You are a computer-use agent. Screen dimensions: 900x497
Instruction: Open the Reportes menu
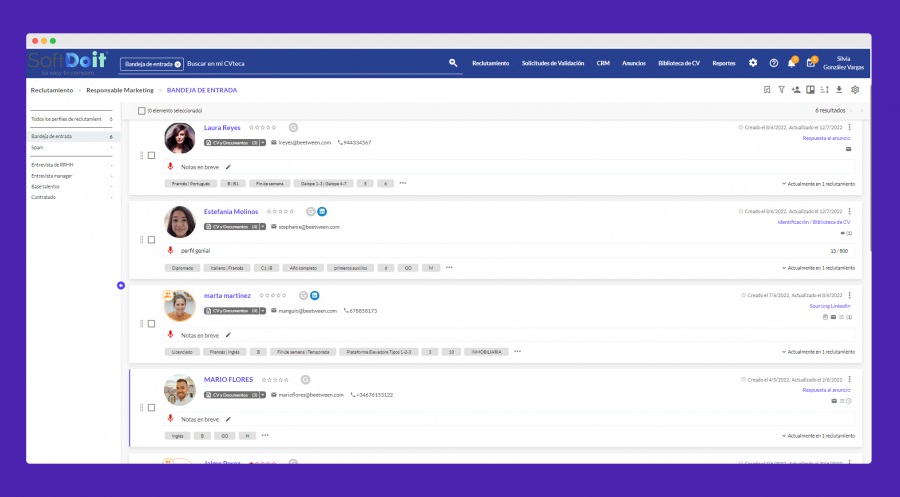pos(724,63)
